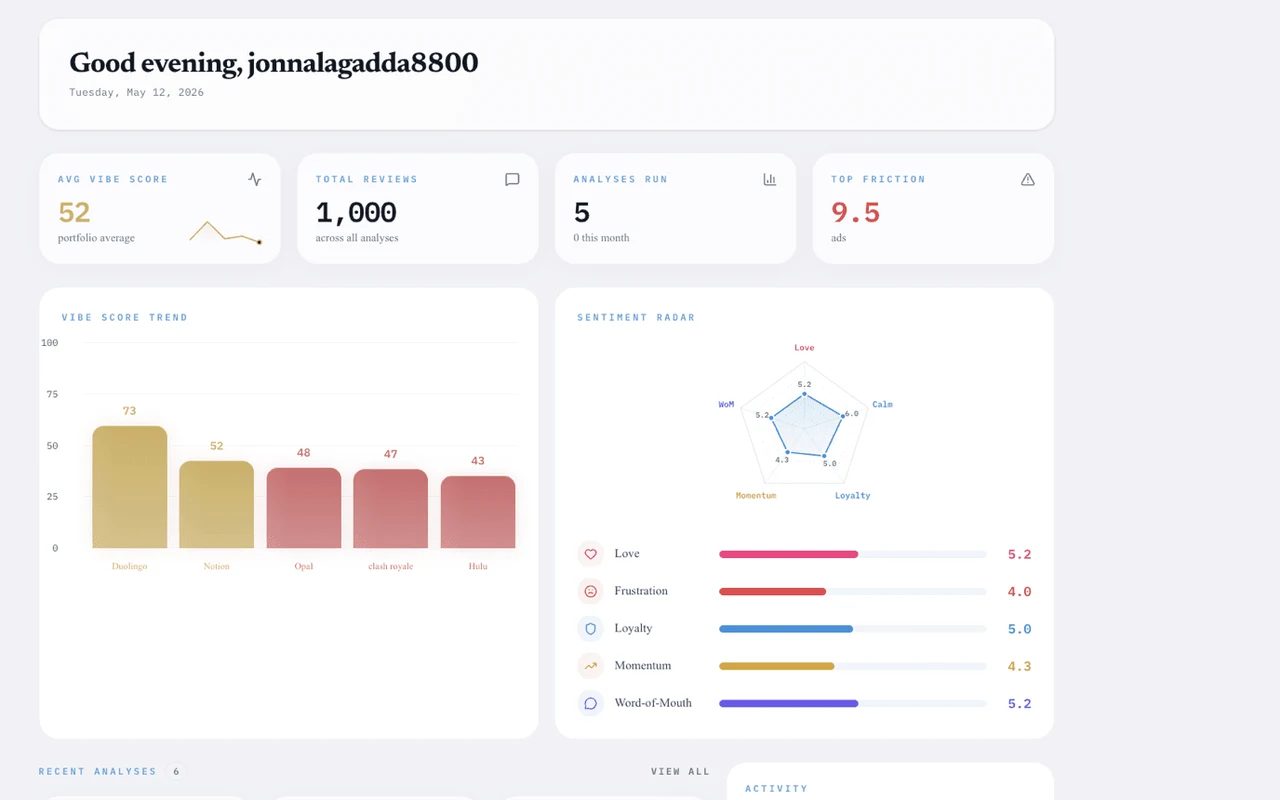Screen dimensions: 1280x800
Task: Click the Opal bar scoring 48
Action: click(304, 508)
